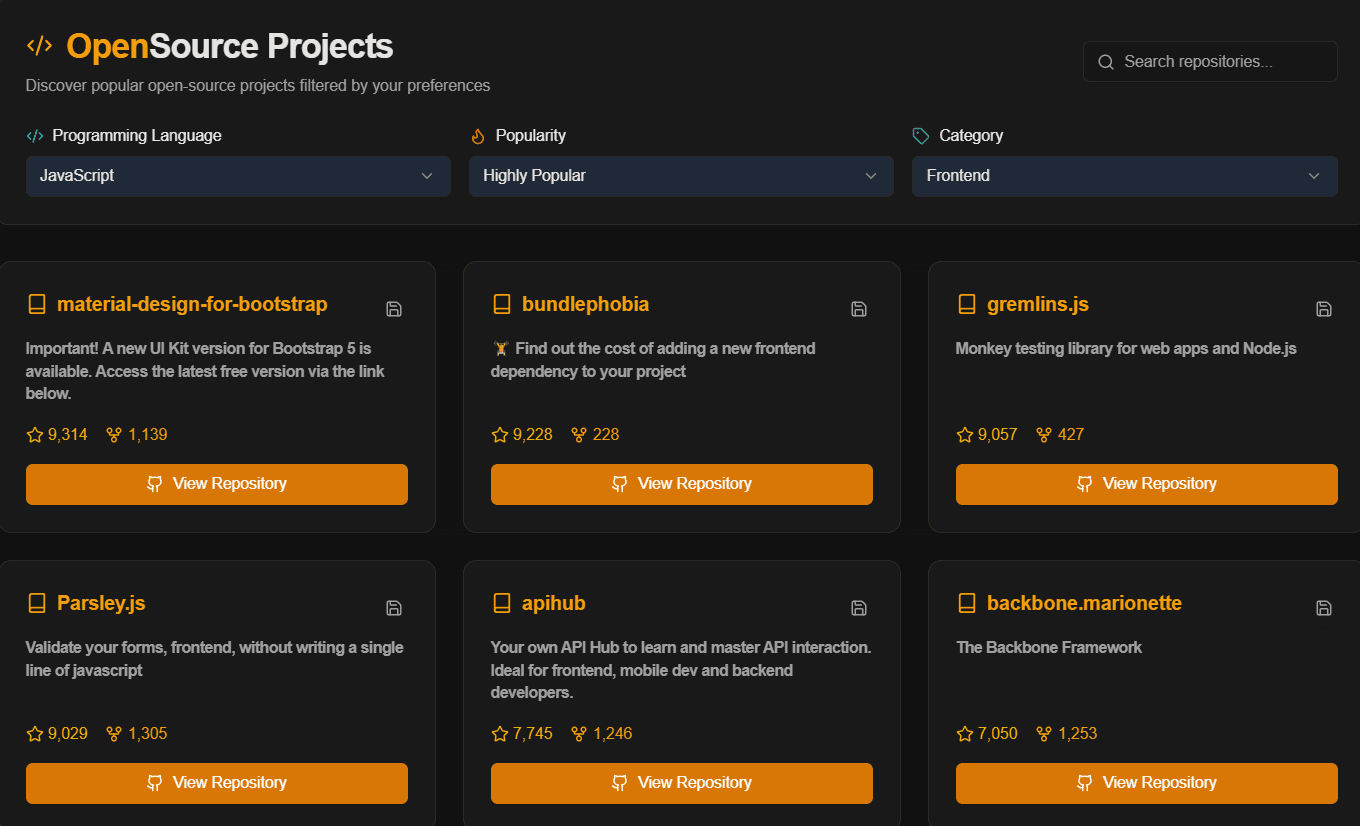This screenshot has width=1360, height=826.
Task: Click the fork icon on material-design-for-bootstrap card
Action: tap(114, 435)
